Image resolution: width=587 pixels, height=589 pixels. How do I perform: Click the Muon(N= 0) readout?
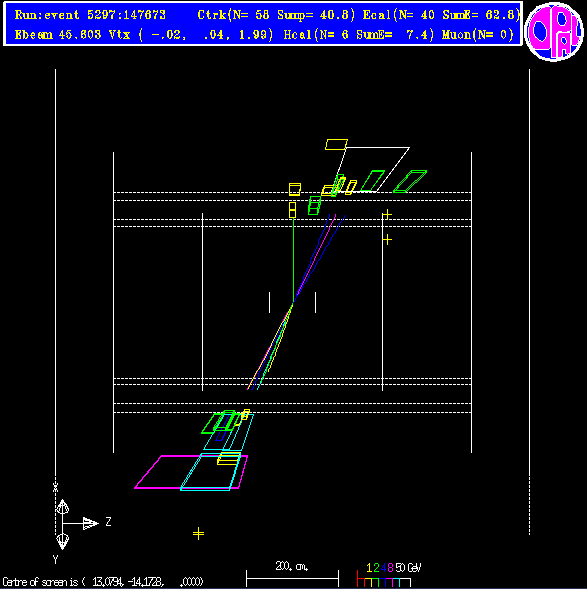(x=478, y=35)
